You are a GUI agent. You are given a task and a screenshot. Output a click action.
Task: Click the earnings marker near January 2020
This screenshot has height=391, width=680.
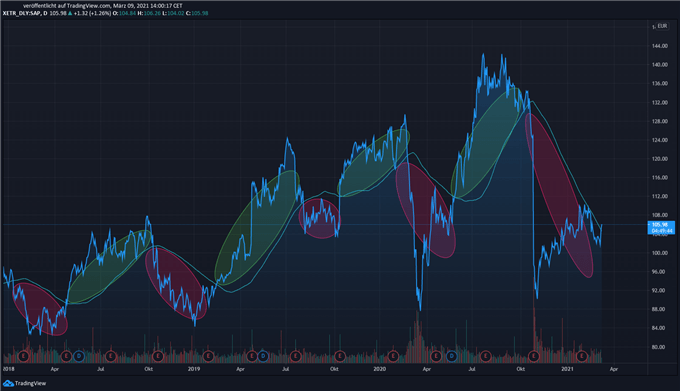click(x=393, y=356)
